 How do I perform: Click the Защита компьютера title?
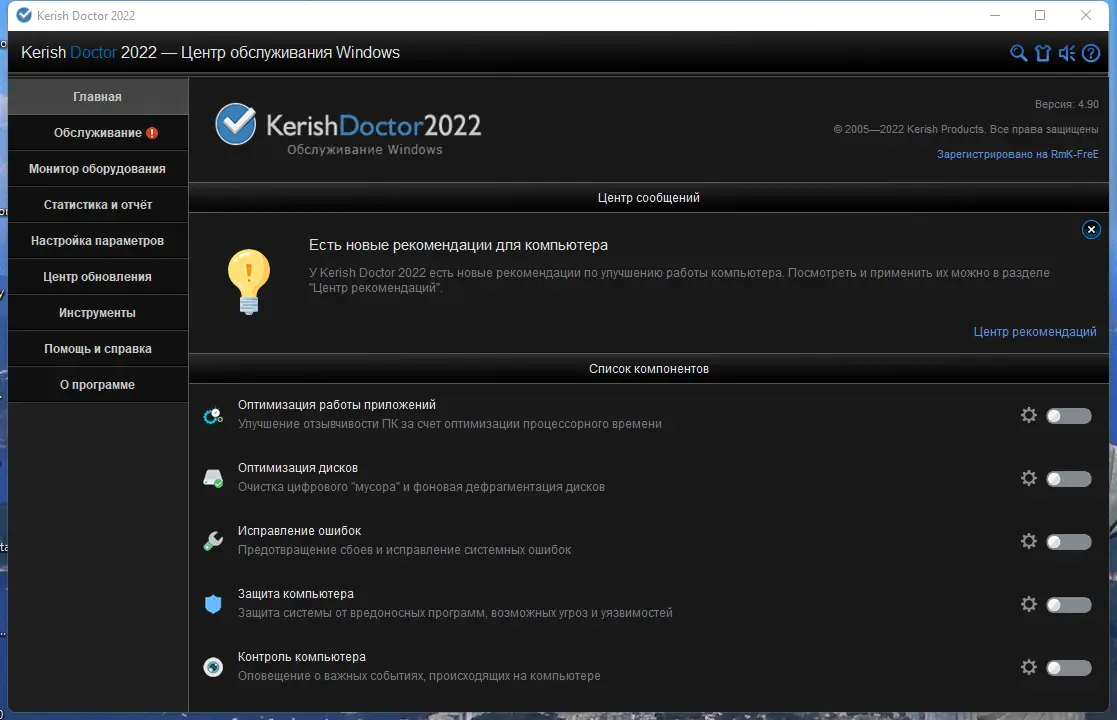[x=296, y=594]
